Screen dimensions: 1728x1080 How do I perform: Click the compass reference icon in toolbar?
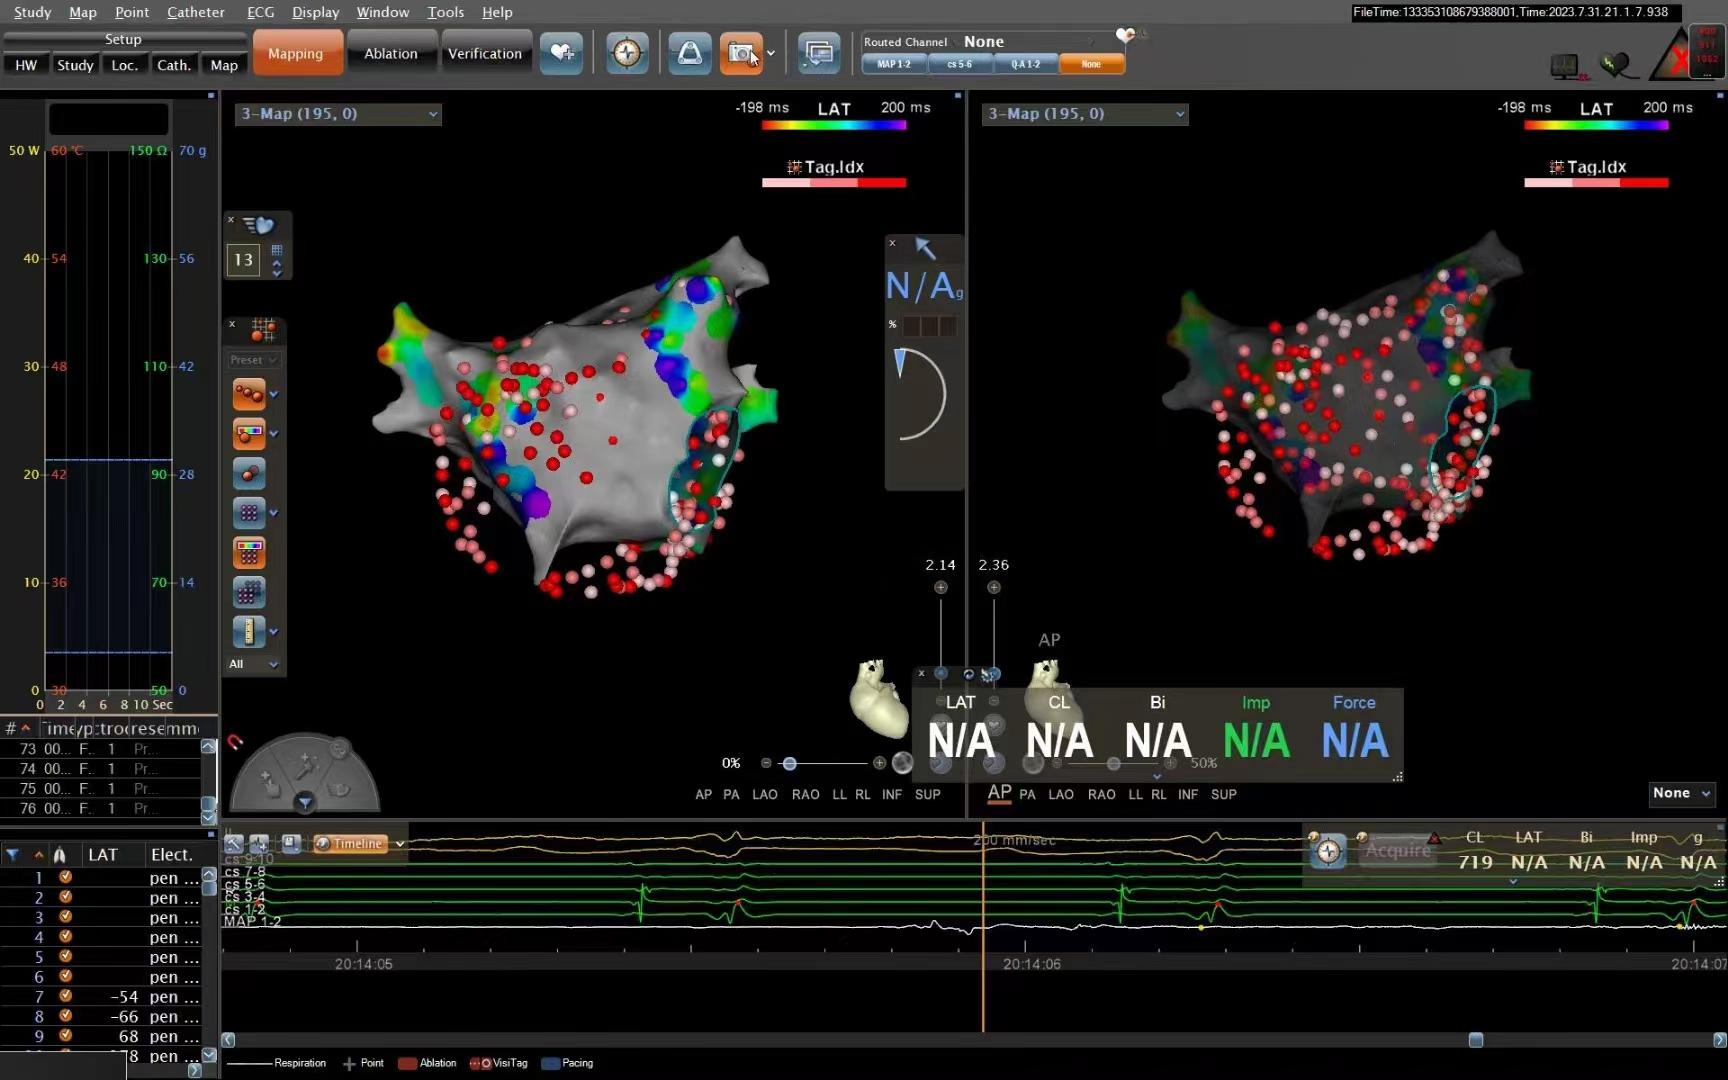tap(627, 53)
